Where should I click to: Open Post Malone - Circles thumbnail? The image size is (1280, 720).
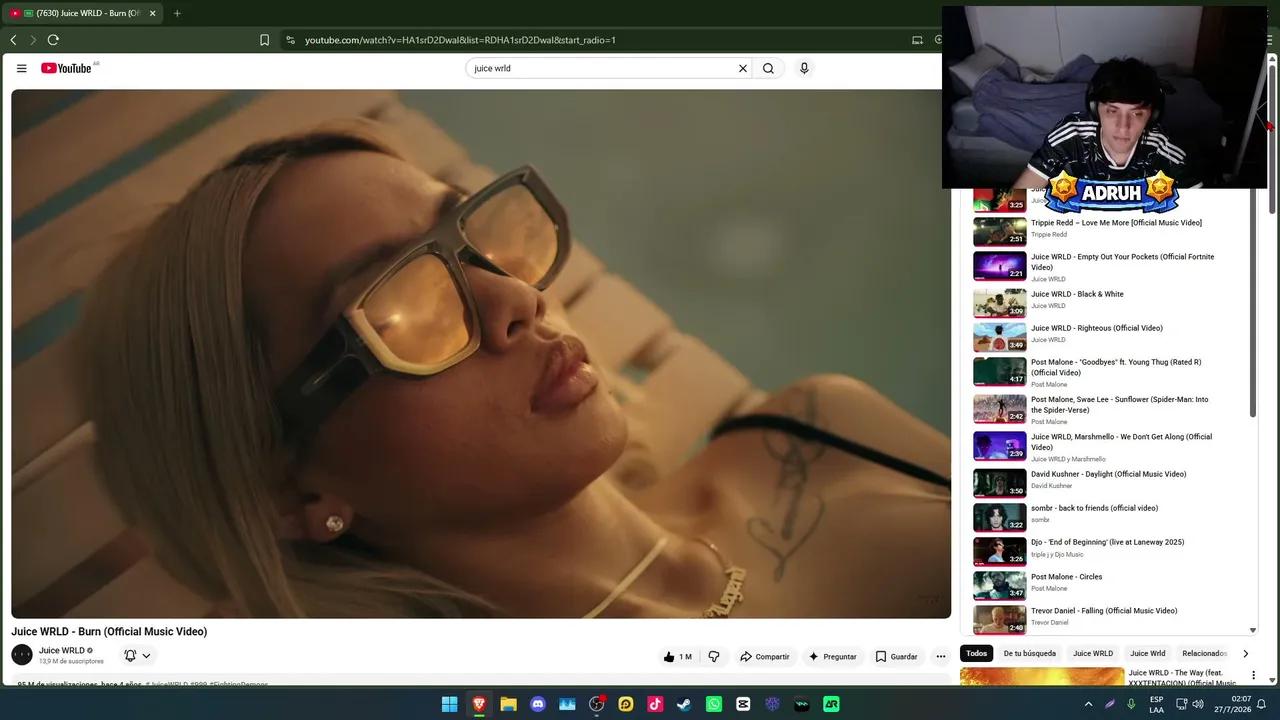pos(1000,585)
